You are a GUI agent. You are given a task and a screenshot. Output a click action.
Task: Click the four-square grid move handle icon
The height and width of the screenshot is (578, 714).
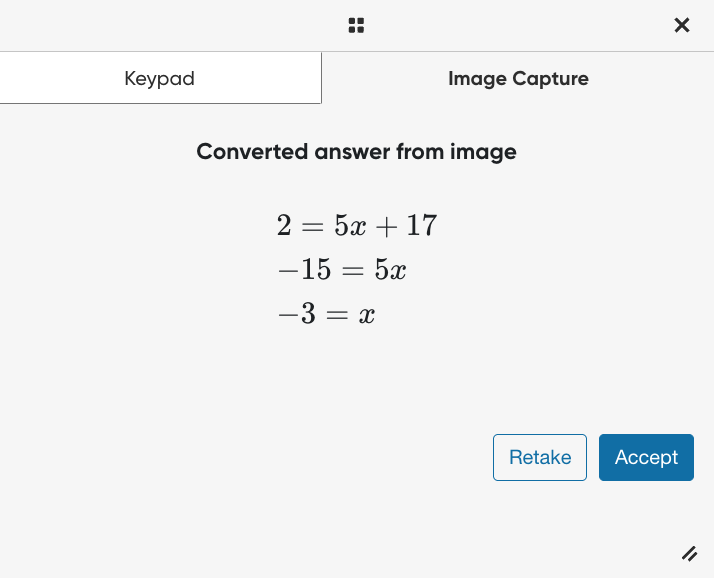pyautogui.click(x=356, y=26)
